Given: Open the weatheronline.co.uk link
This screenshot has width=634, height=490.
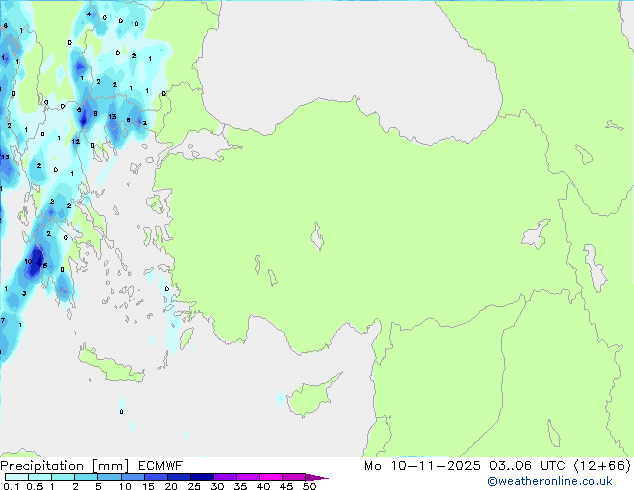Looking at the screenshot, I should point(550,481).
